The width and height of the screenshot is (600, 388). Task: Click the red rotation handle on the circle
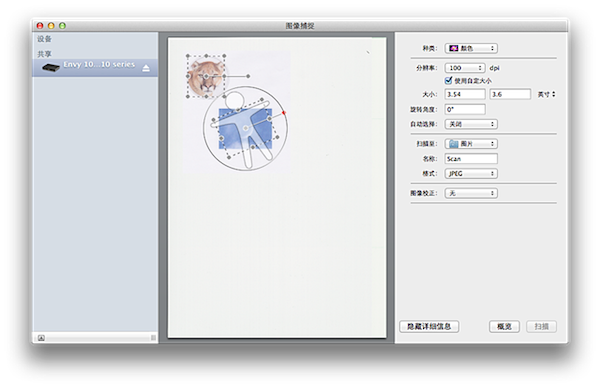click(284, 112)
